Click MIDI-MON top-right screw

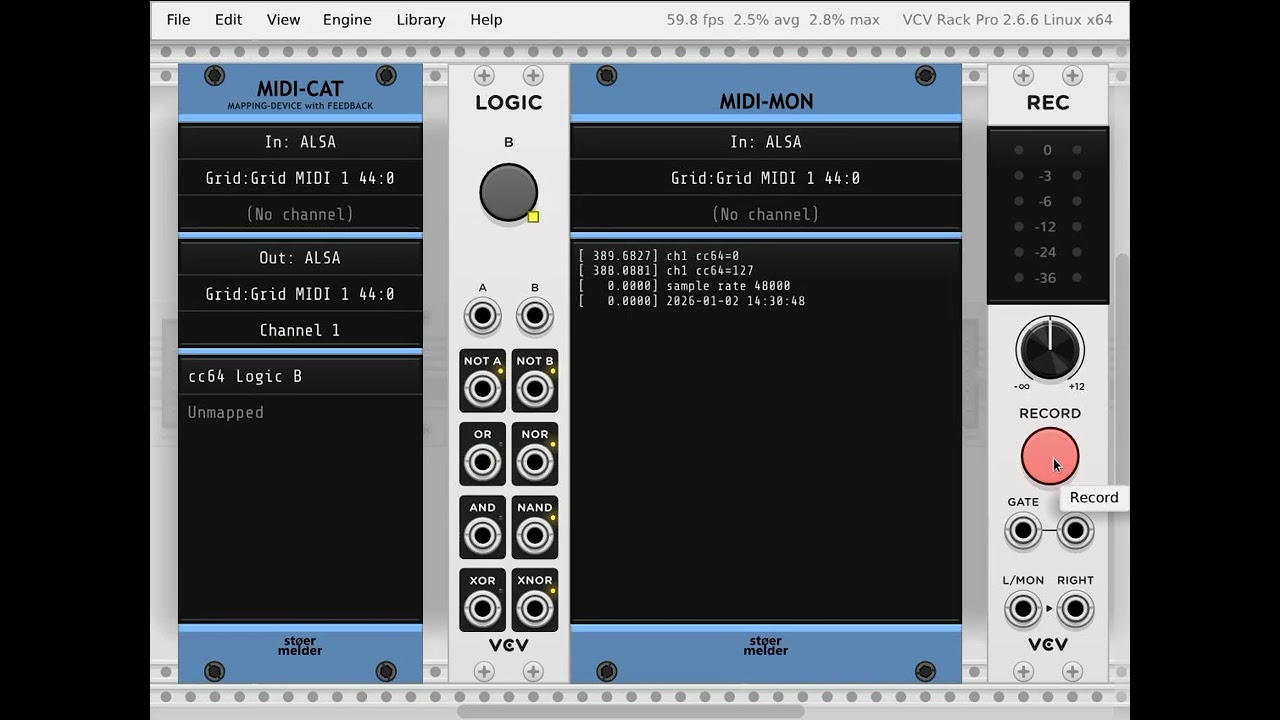click(x=926, y=75)
